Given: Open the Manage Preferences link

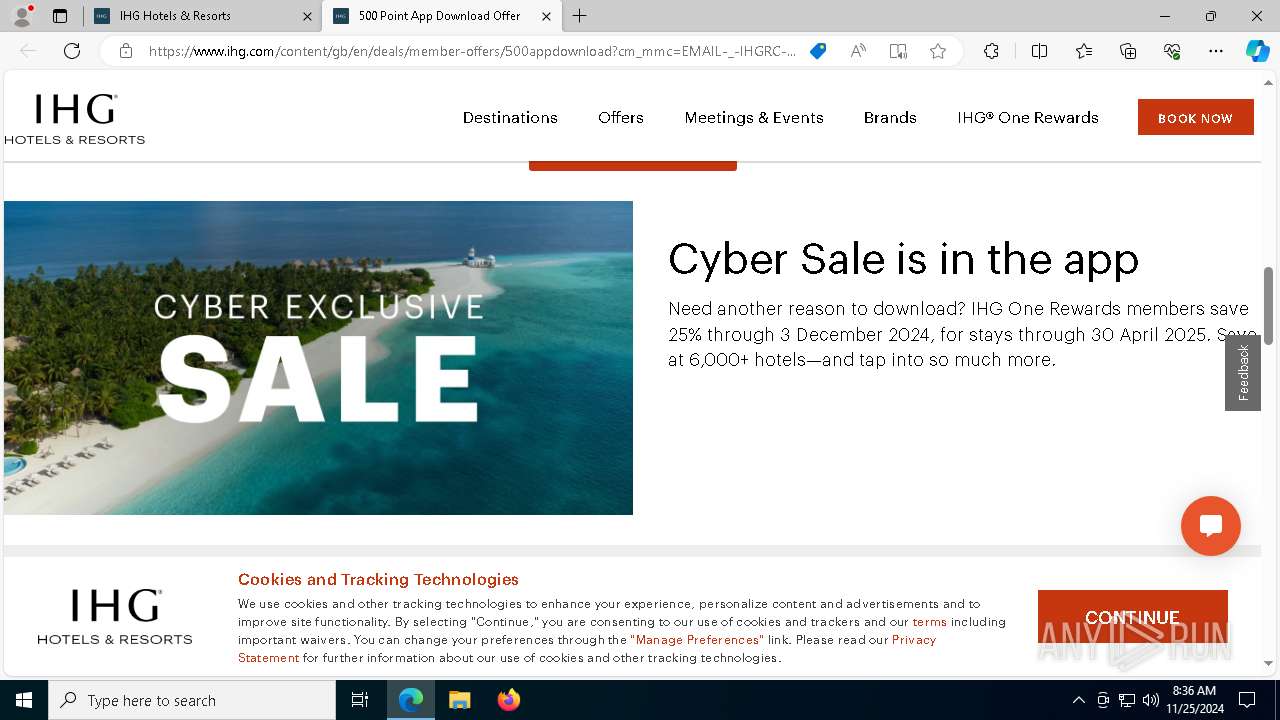Looking at the screenshot, I should pyautogui.click(x=697, y=640).
